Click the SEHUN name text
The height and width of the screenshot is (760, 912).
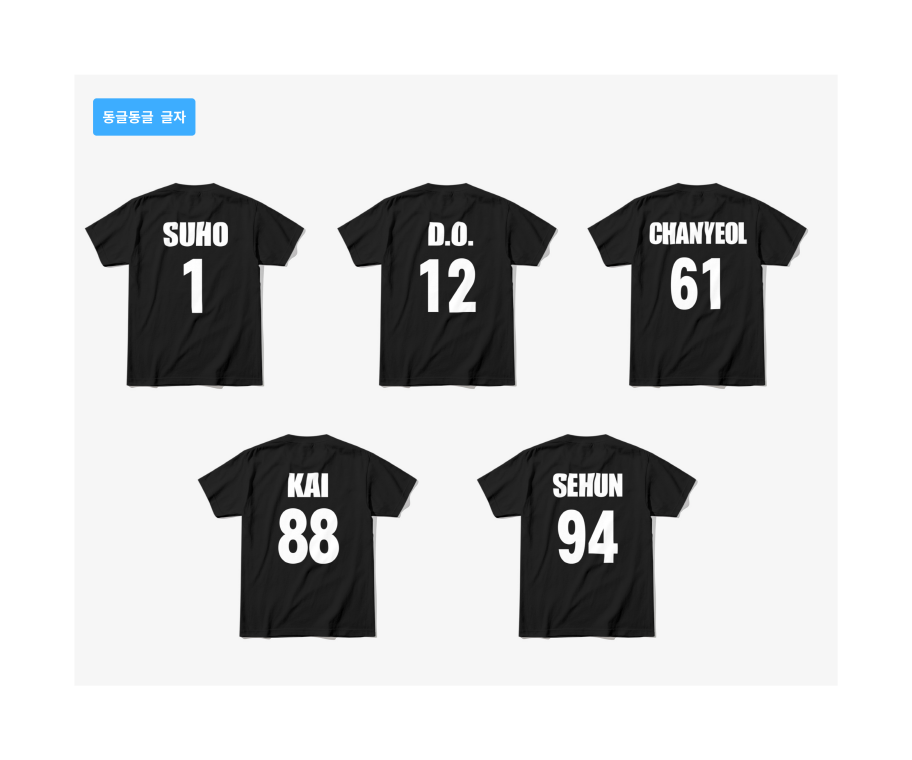tap(587, 486)
